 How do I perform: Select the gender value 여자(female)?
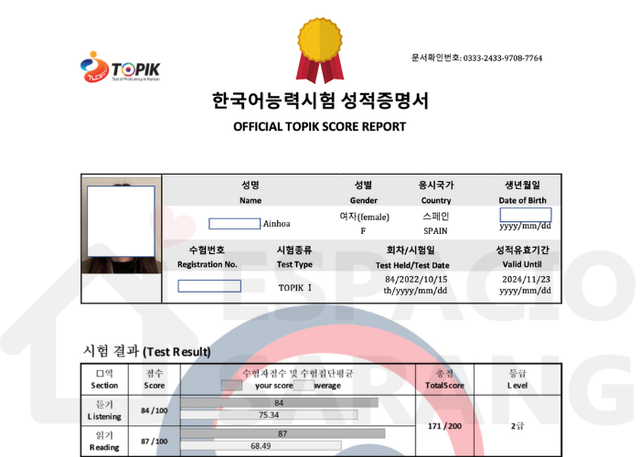pyautogui.click(x=364, y=216)
